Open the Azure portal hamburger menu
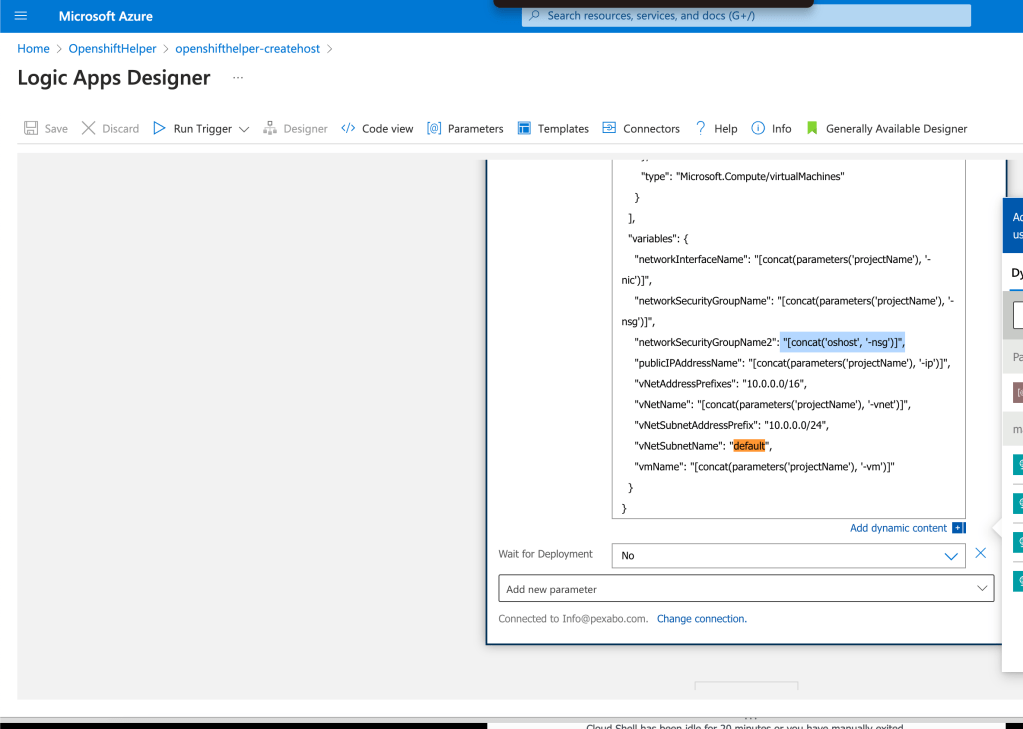 pyautogui.click(x=21, y=16)
